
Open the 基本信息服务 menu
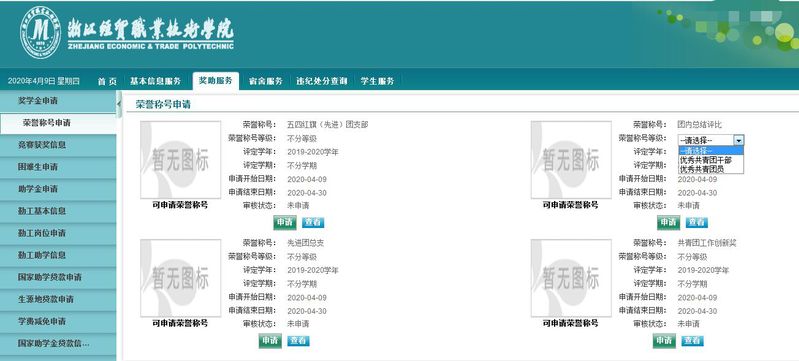coord(155,81)
